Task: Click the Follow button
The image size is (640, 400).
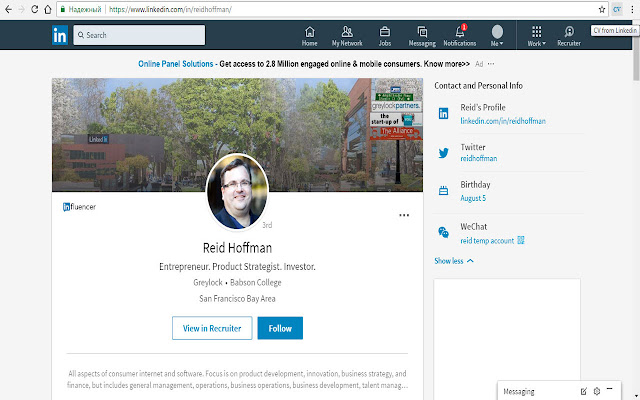Action: point(280,328)
